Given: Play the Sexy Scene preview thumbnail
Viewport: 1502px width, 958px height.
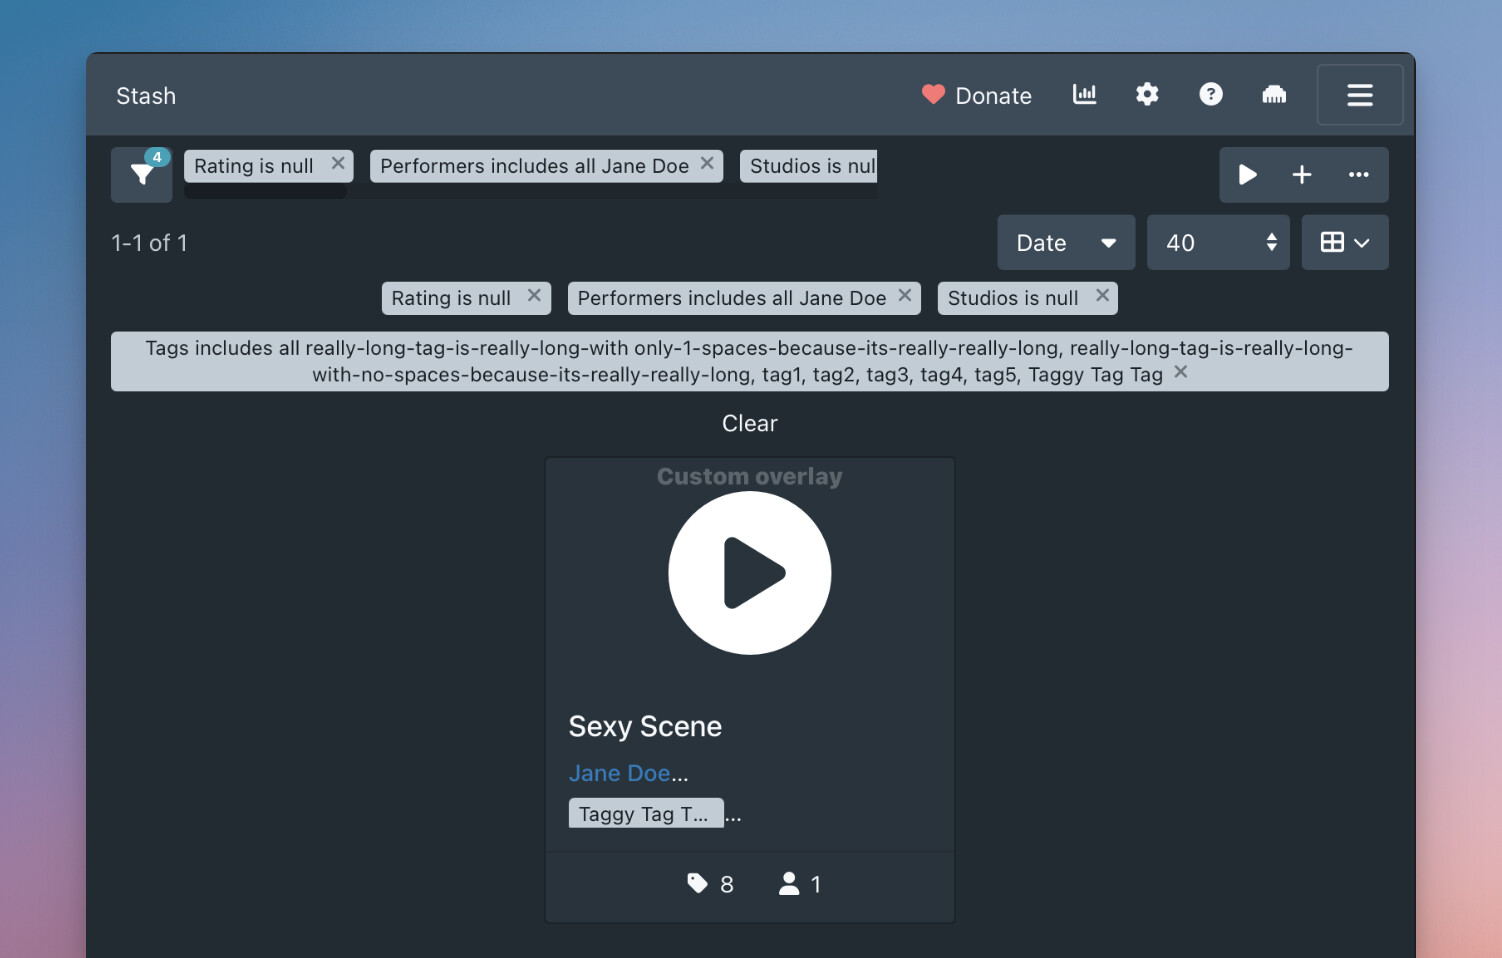Looking at the screenshot, I should click(x=750, y=573).
